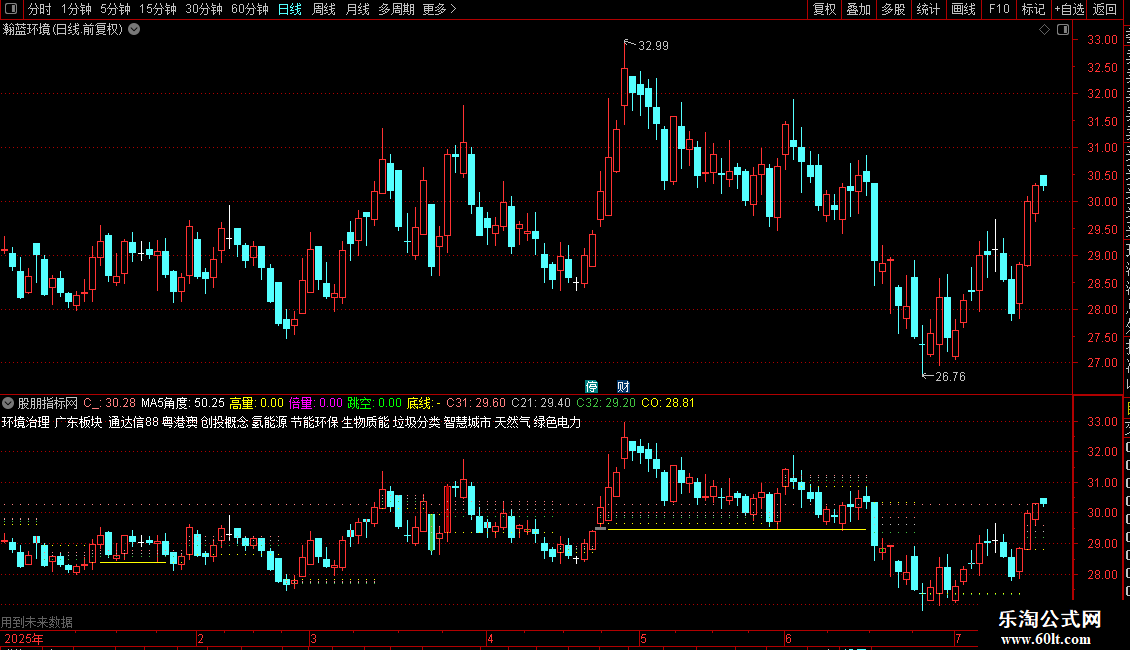Click the 财 financial marker icon

pos(623,387)
